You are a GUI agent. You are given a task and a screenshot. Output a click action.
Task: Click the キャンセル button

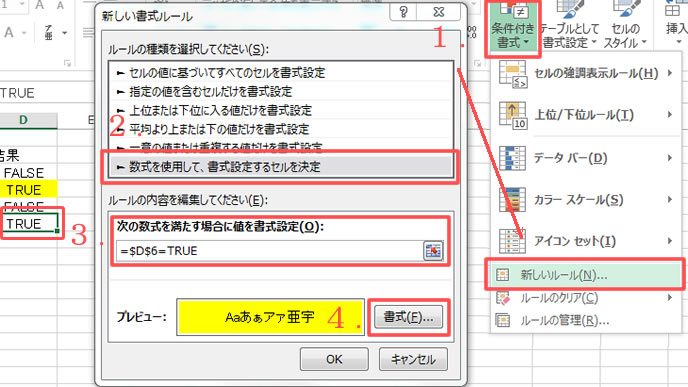413,359
